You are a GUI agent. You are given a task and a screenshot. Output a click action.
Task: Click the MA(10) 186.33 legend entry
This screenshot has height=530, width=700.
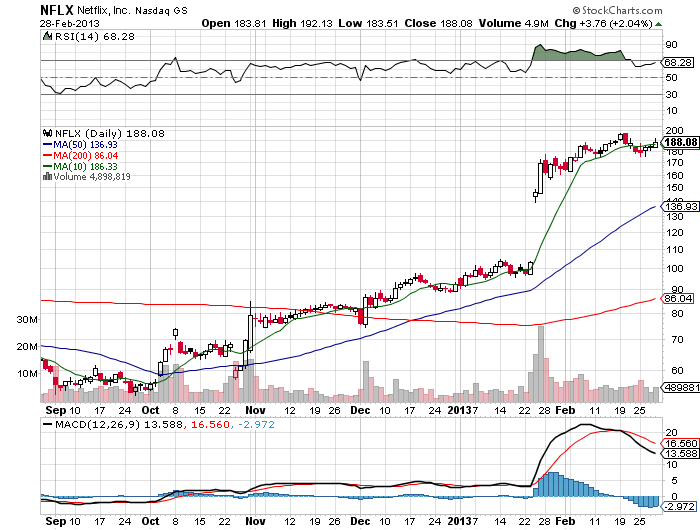tap(80, 167)
